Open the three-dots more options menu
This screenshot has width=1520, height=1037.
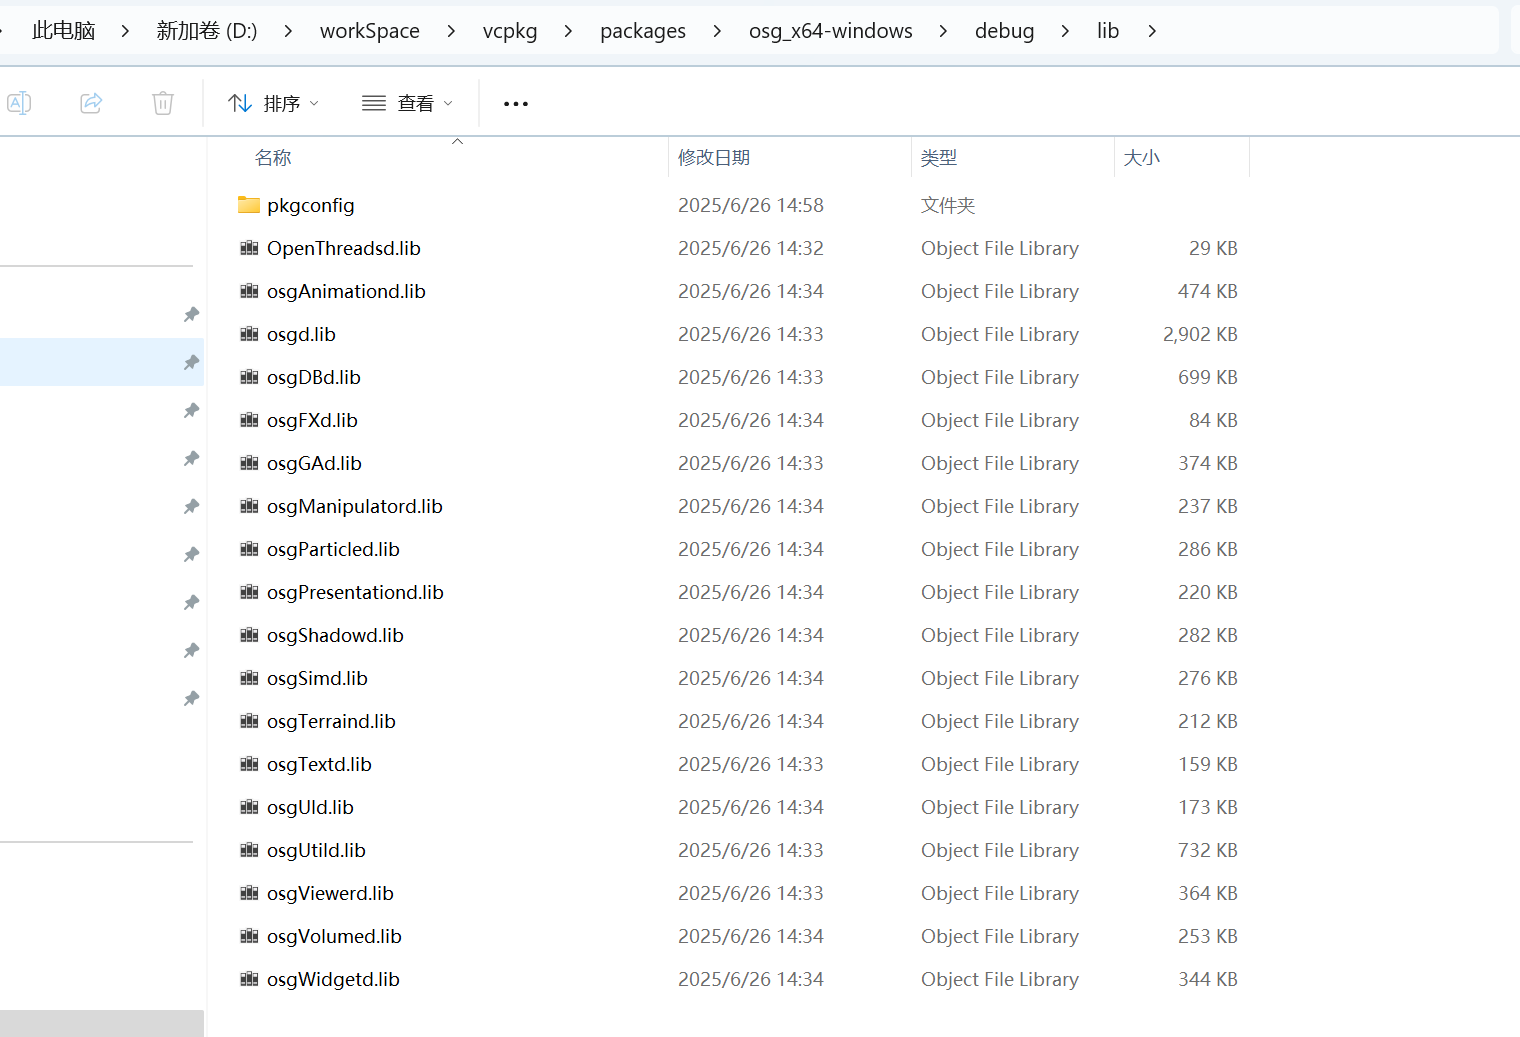point(516,104)
